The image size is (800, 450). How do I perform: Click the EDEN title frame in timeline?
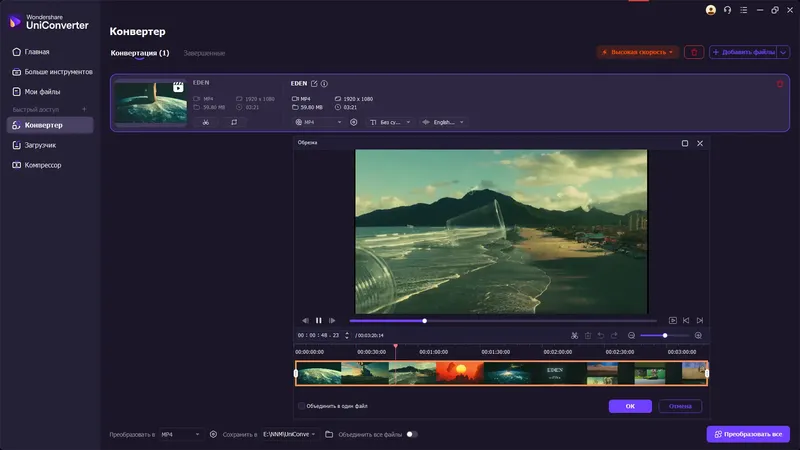tap(555, 373)
